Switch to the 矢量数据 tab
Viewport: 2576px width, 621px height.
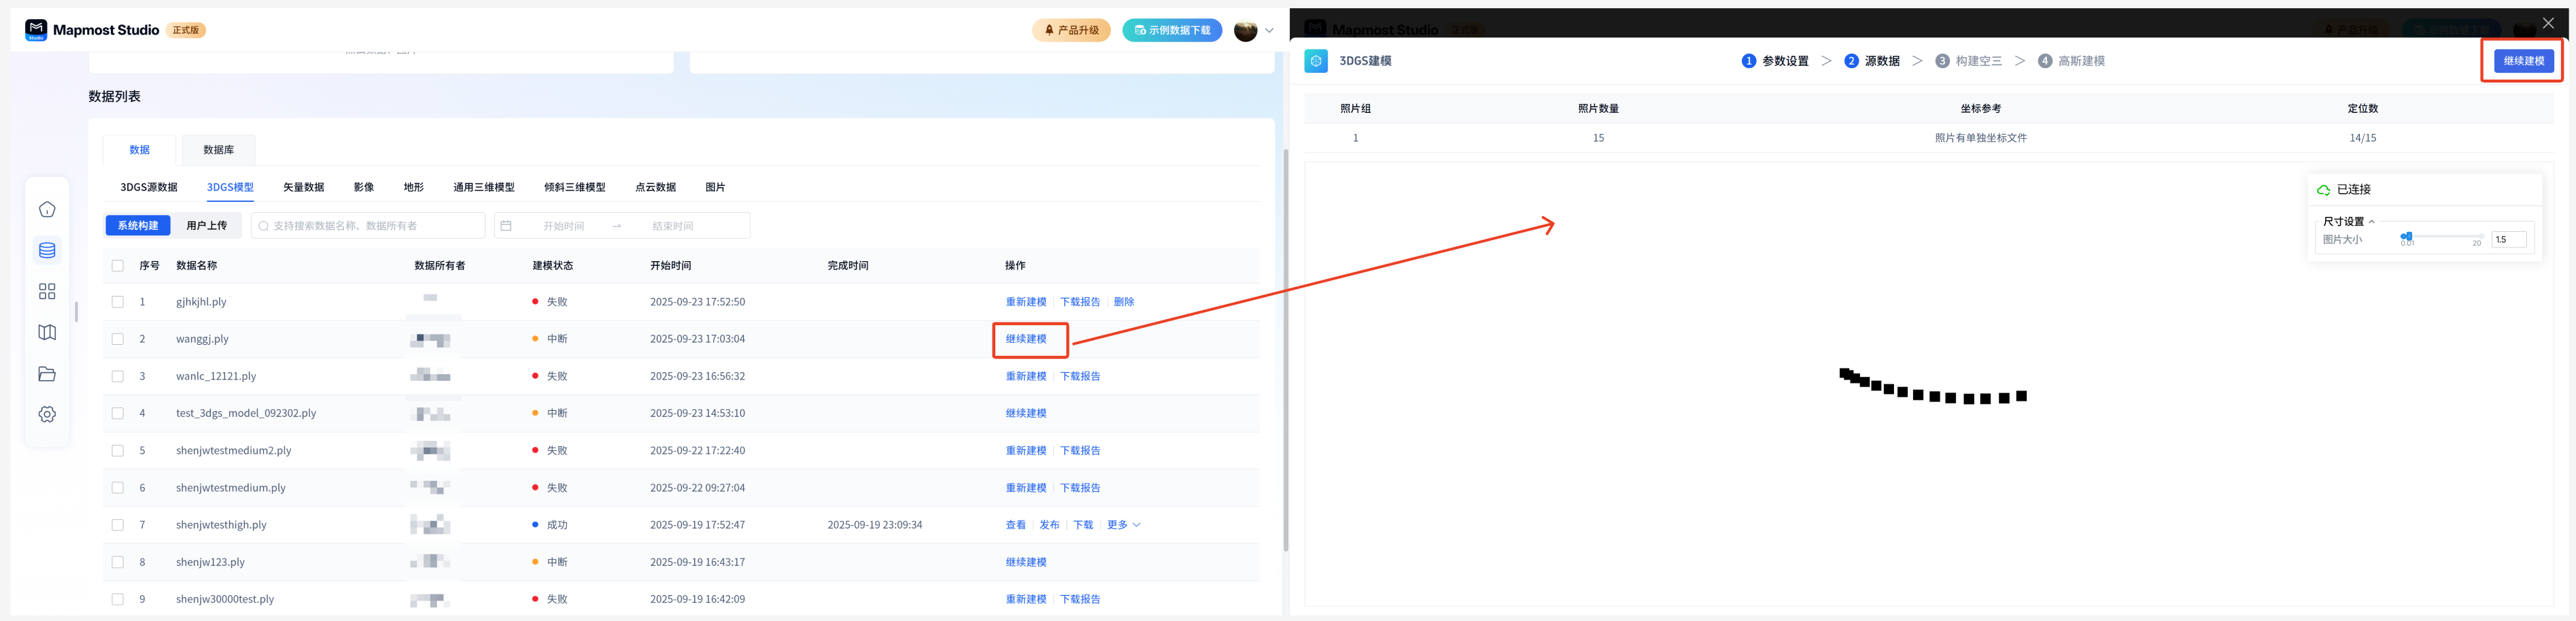point(303,187)
